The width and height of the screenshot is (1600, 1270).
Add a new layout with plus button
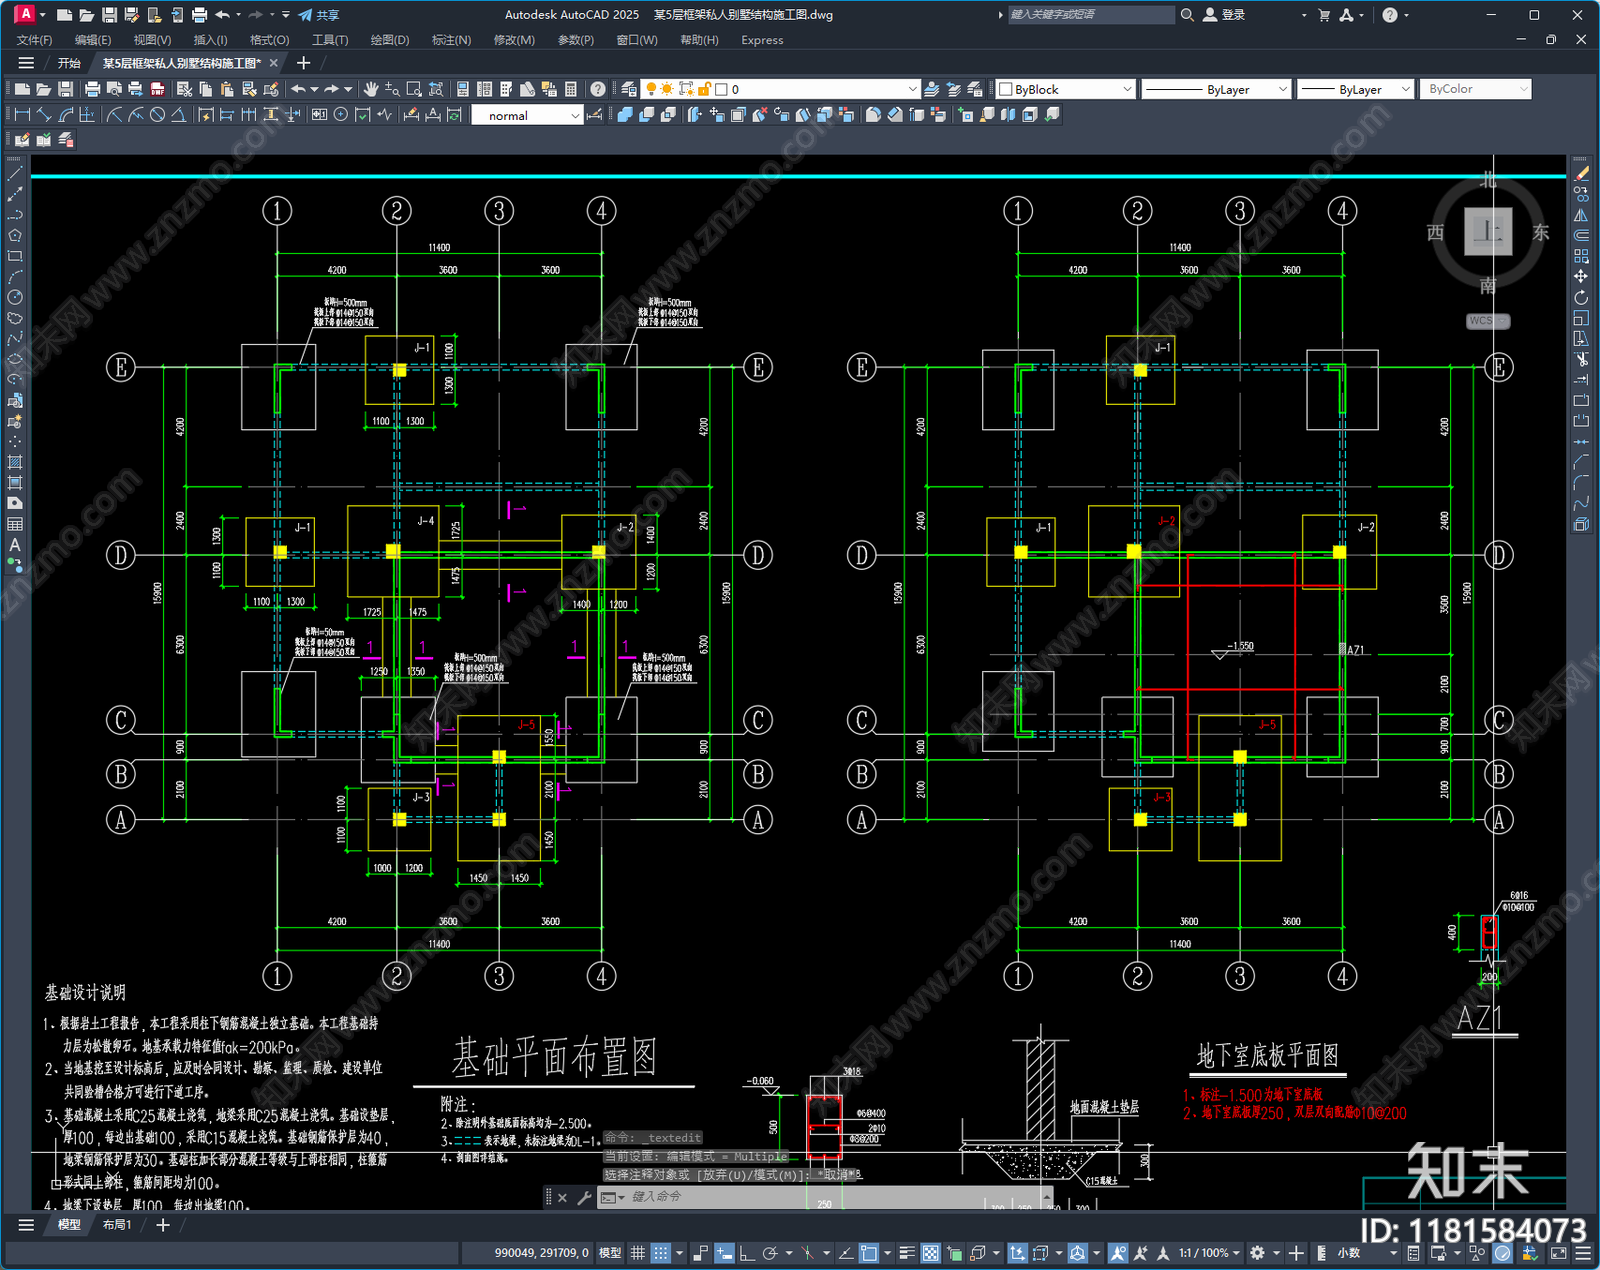163,1225
